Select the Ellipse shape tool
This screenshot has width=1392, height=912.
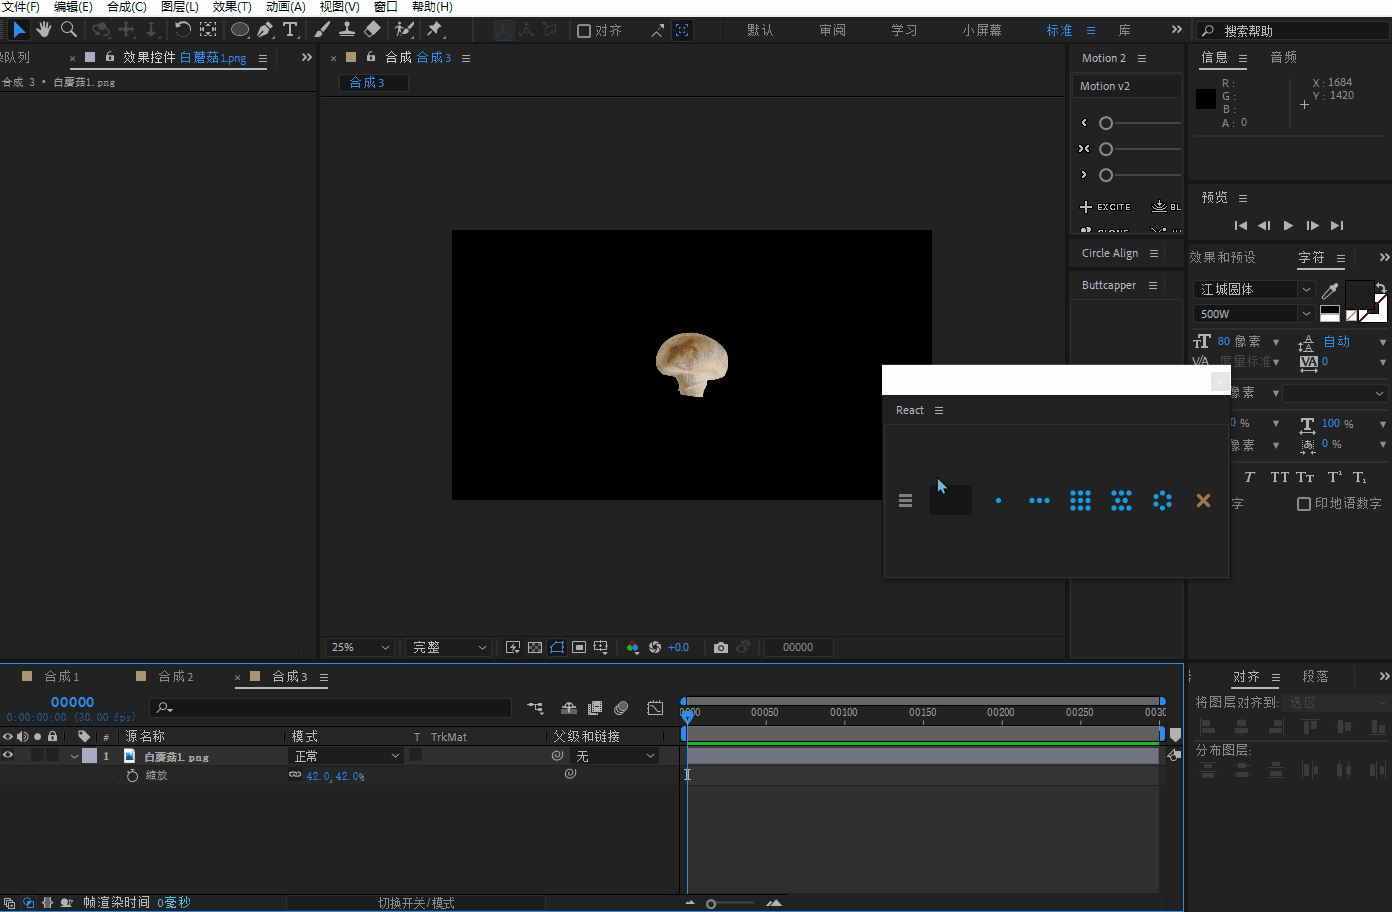tap(240, 30)
